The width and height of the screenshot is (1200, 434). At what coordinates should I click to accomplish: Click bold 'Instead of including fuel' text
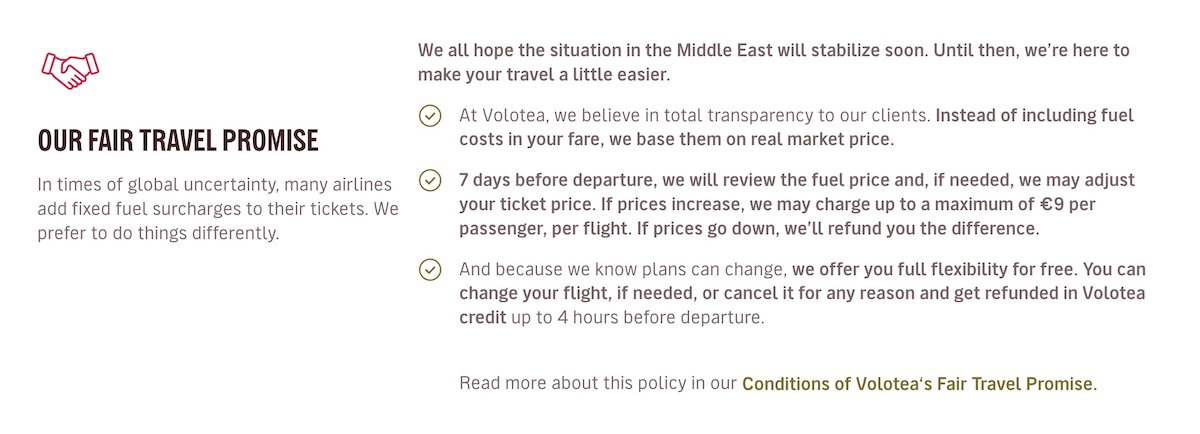tap(1034, 115)
